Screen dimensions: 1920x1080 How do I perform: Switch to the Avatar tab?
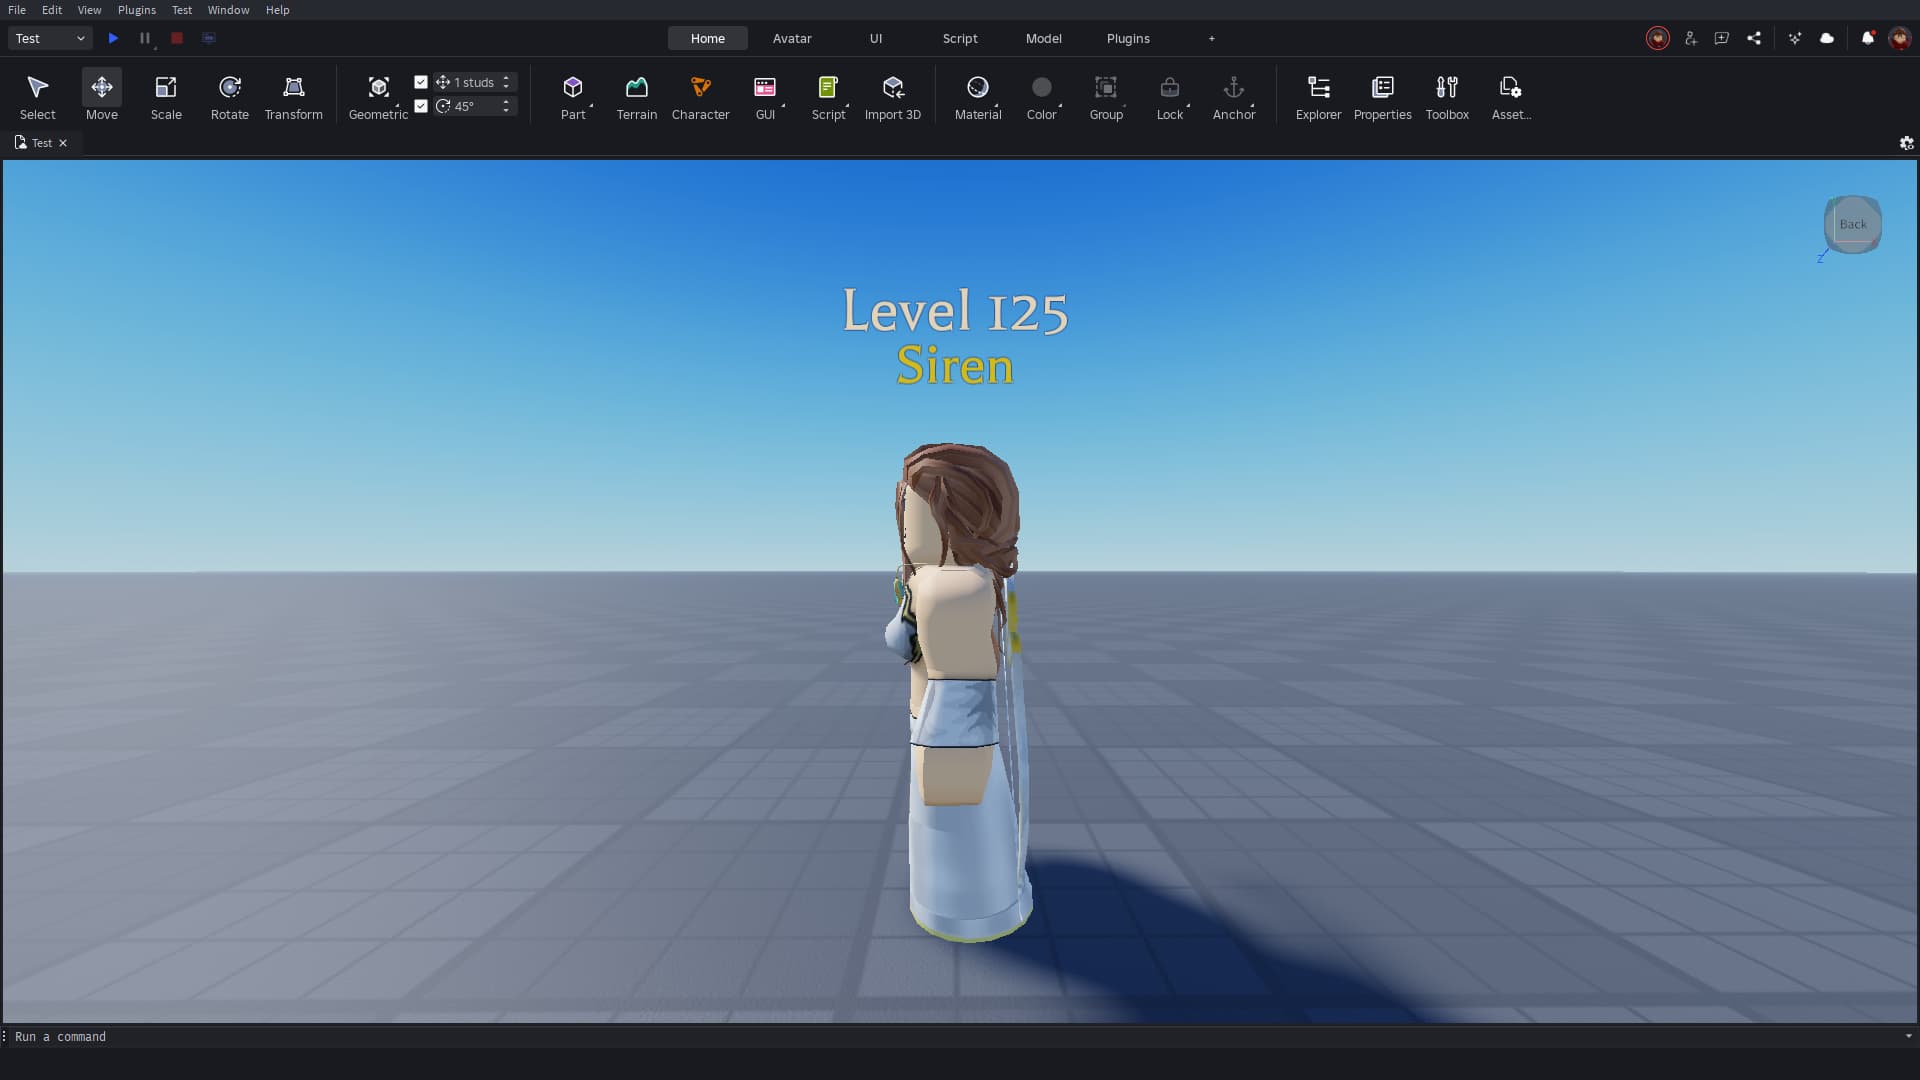[x=791, y=38]
